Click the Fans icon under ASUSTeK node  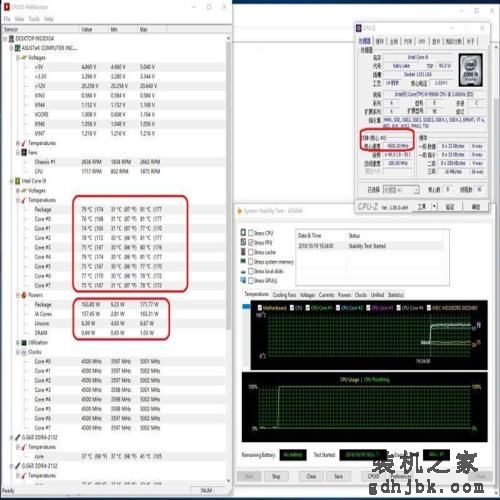24,152
